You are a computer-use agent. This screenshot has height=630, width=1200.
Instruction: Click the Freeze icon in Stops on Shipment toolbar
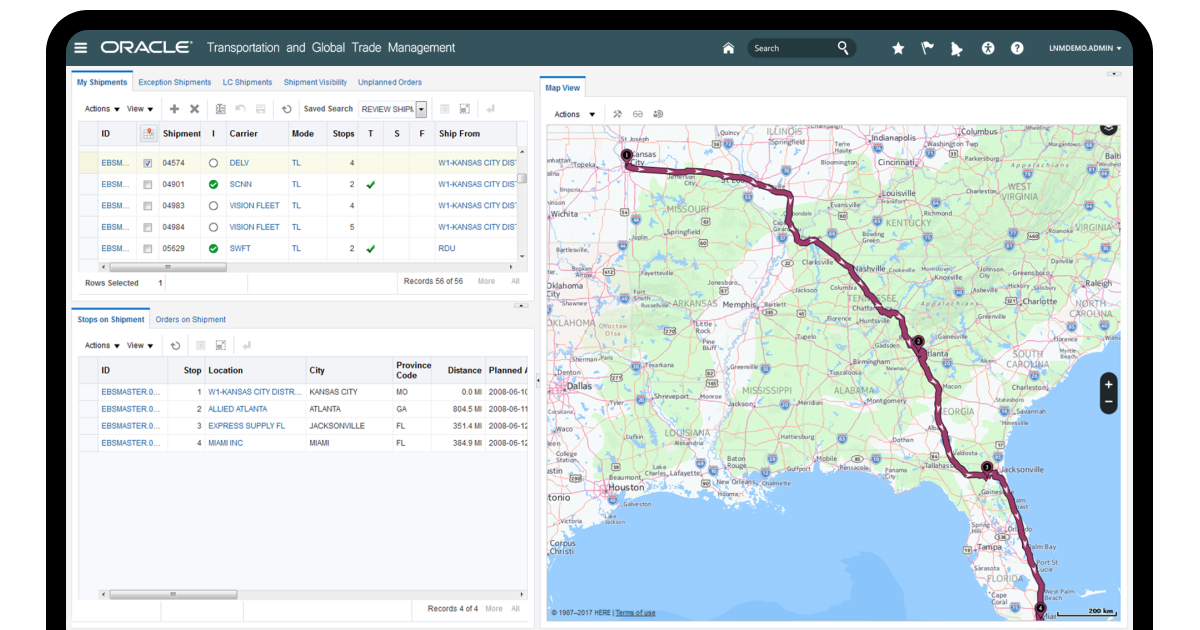pyautogui.click(x=200, y=345)
